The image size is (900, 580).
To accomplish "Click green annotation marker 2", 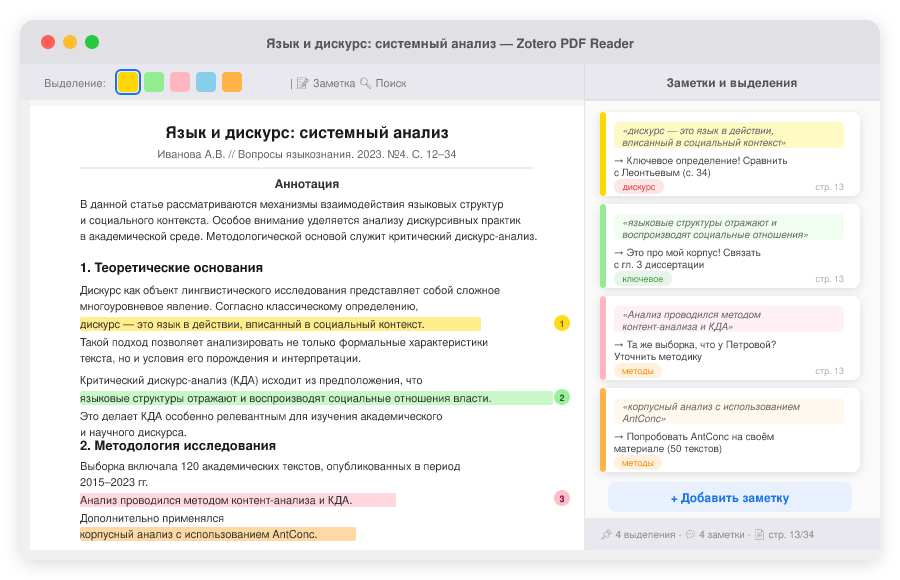I will (562, 397).
